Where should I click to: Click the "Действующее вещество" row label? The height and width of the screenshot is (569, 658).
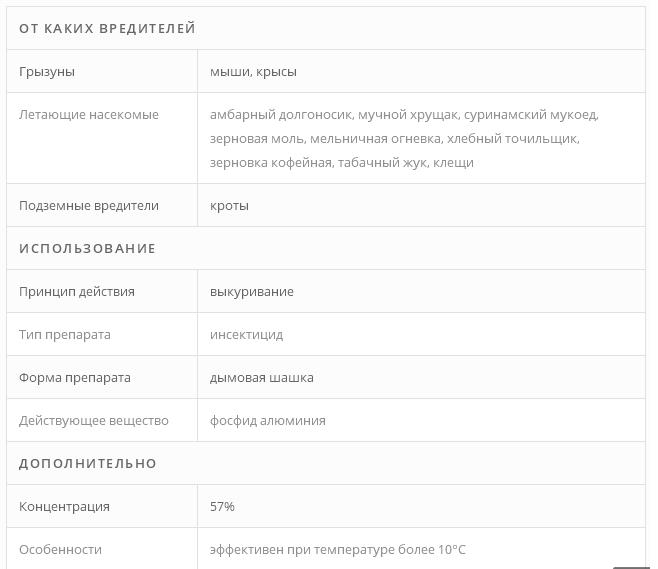tap(94, 420)
